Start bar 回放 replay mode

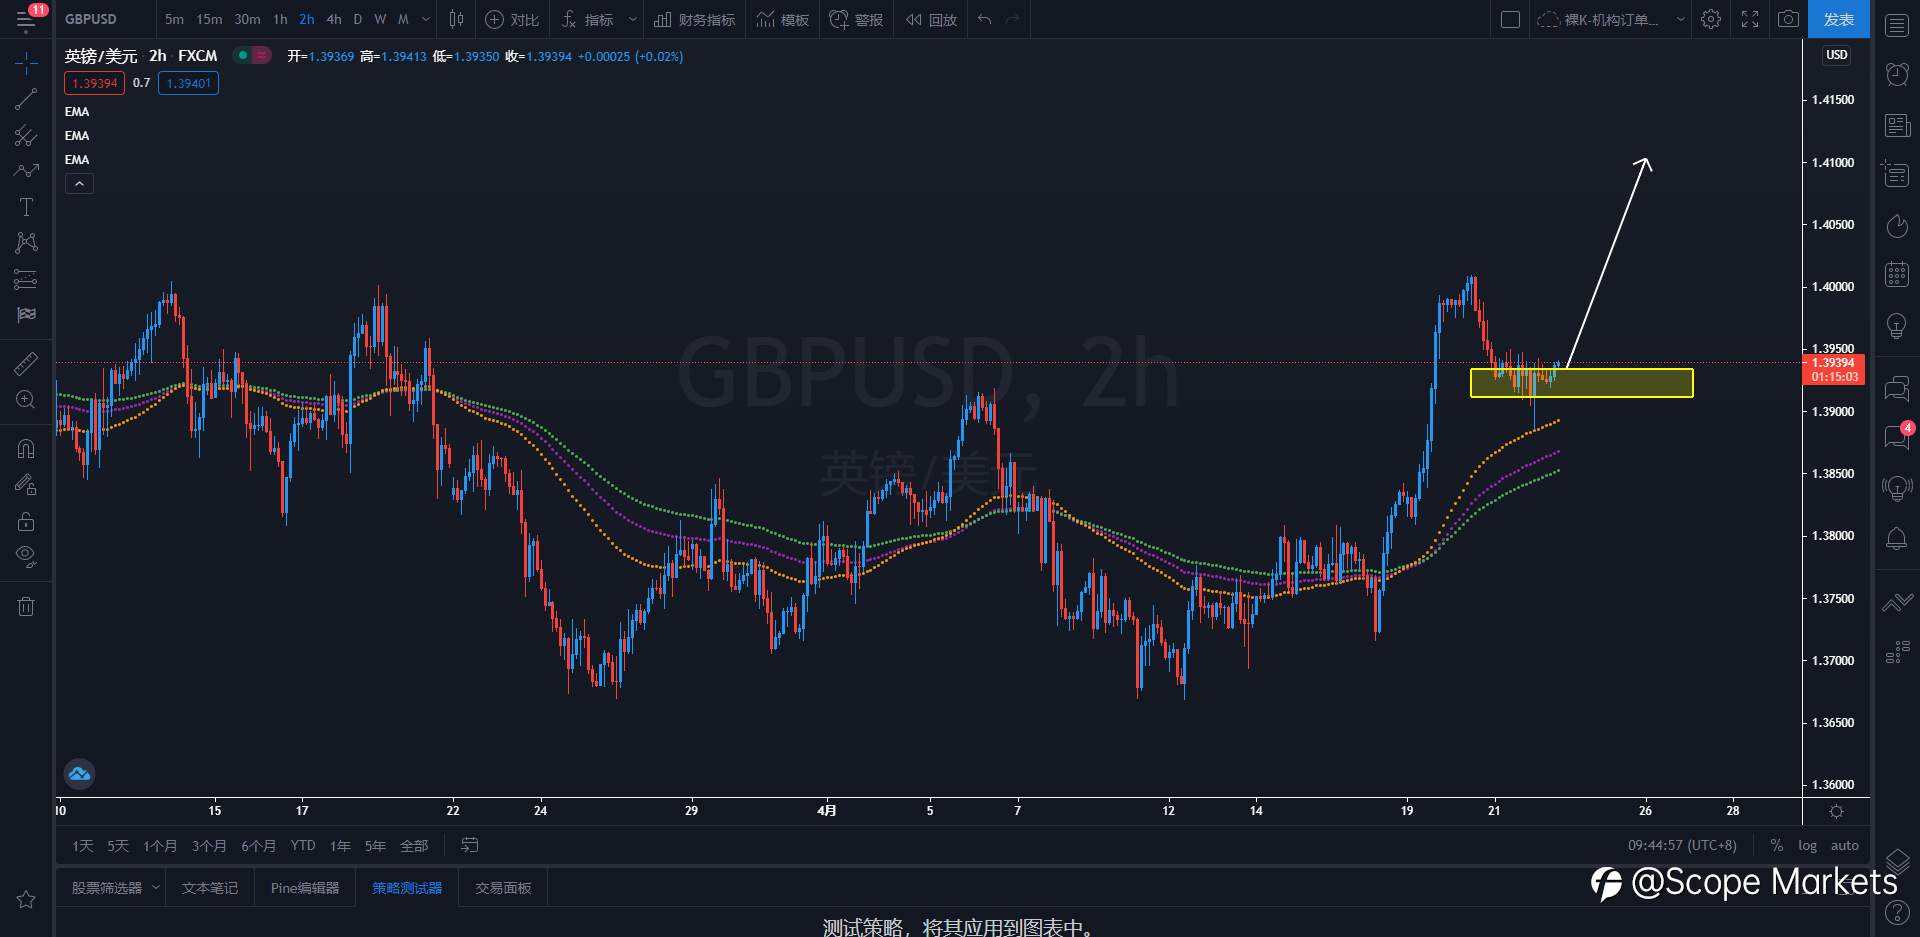click(931, 19)
